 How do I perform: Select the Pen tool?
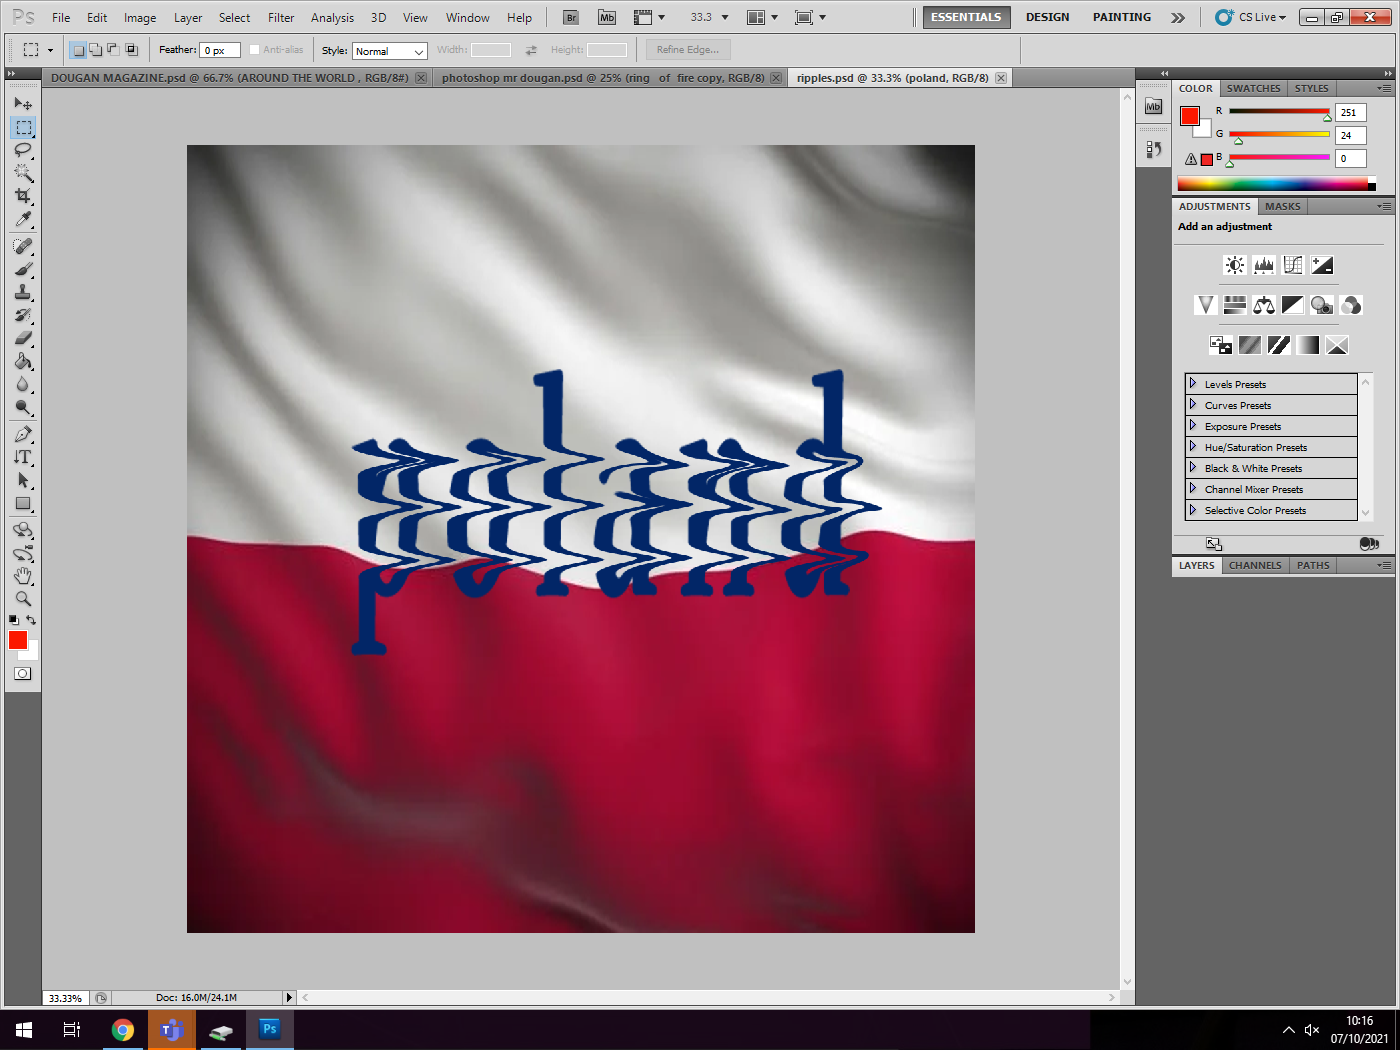tap(23, 434)
